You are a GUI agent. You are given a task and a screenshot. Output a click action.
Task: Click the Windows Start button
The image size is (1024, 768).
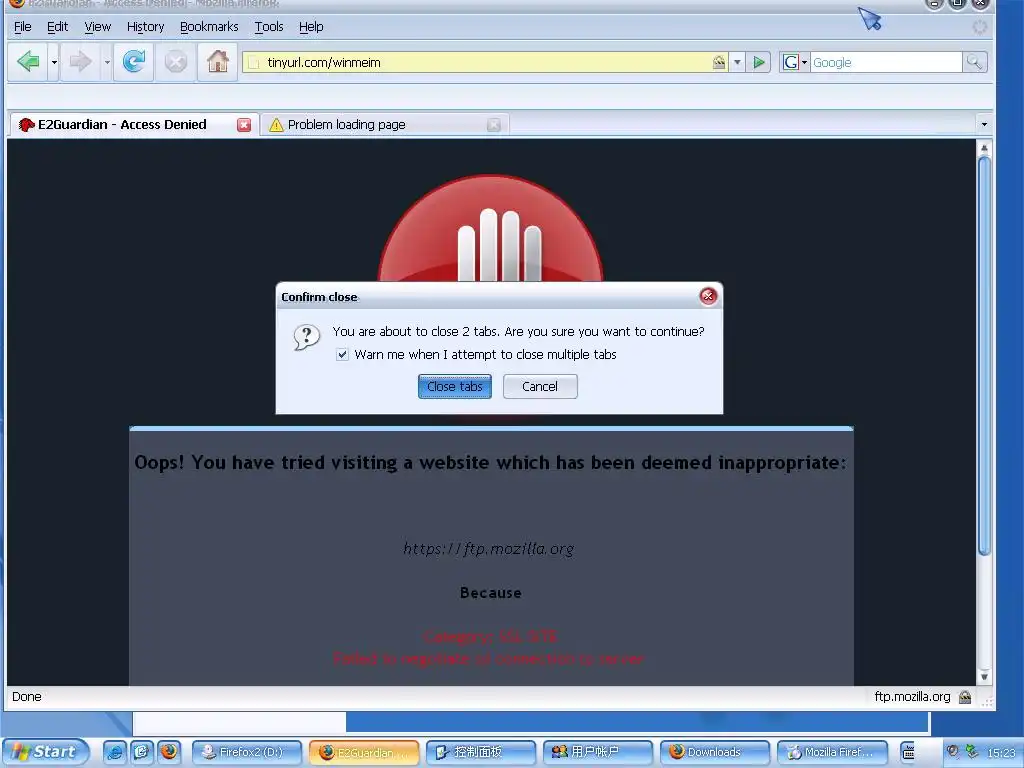point(44,752)
